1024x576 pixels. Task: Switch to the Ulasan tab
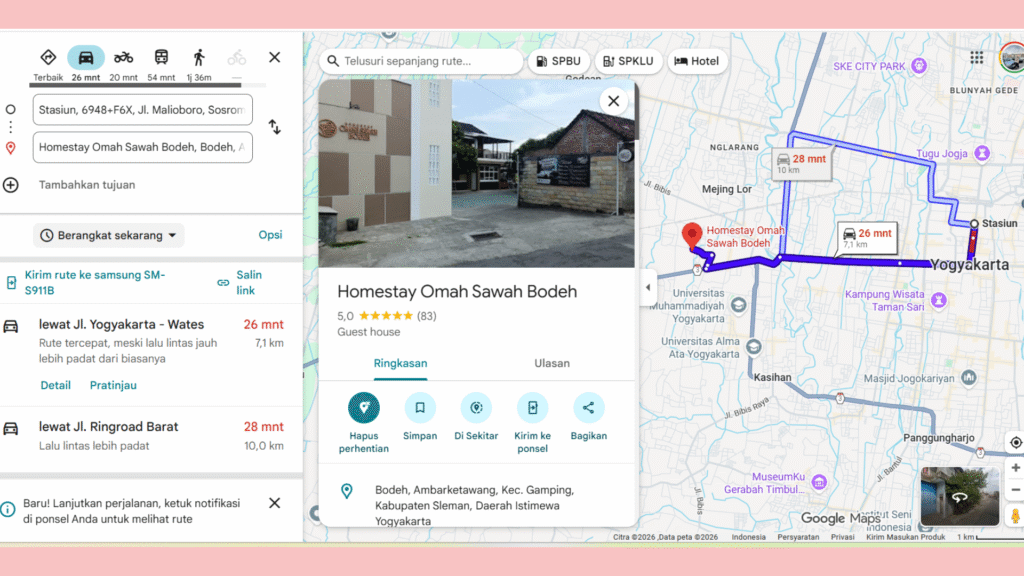click(552, 363)
